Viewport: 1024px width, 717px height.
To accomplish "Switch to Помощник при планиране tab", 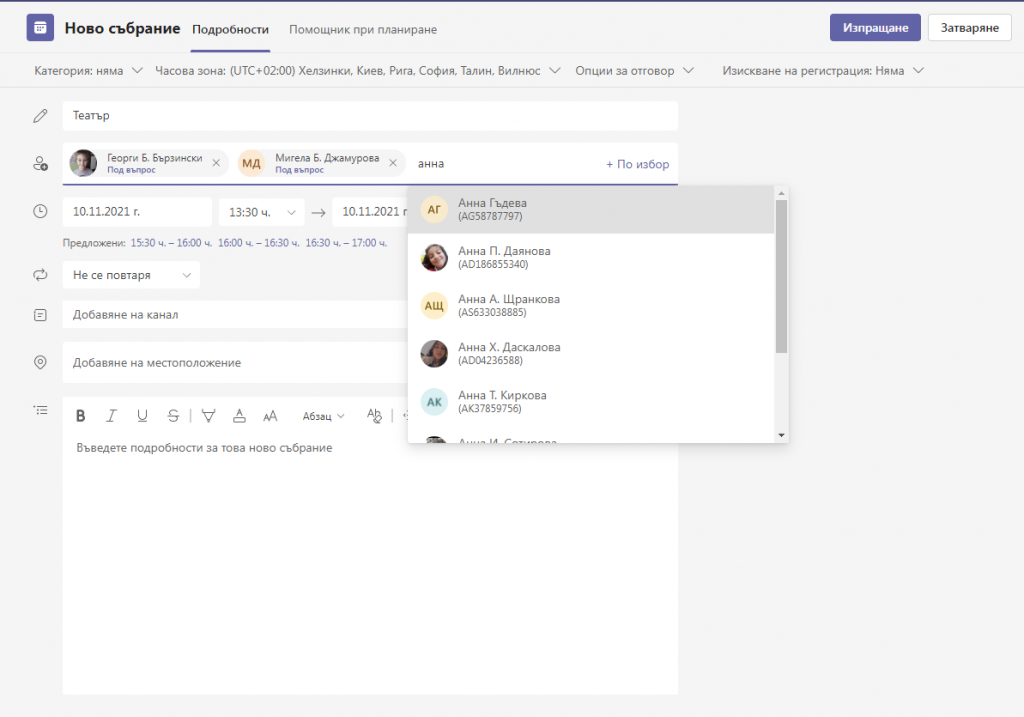I will pos(363,29).
